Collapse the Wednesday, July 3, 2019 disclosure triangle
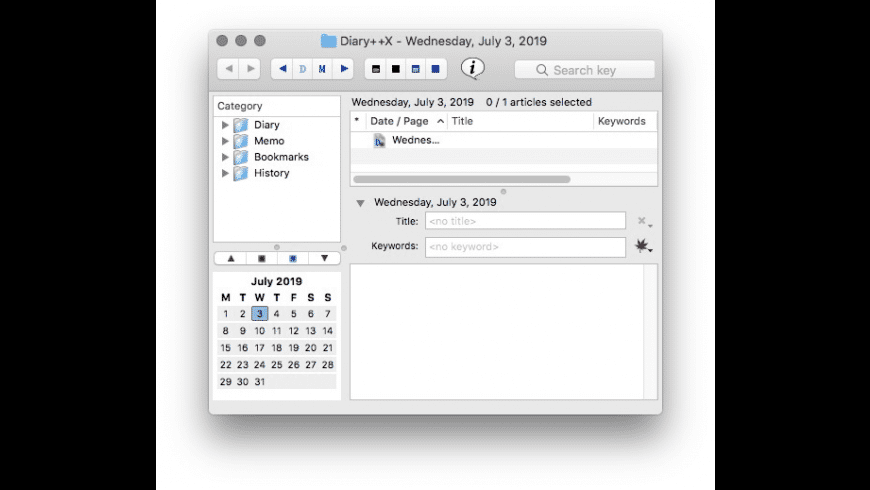 click(360, 203)
